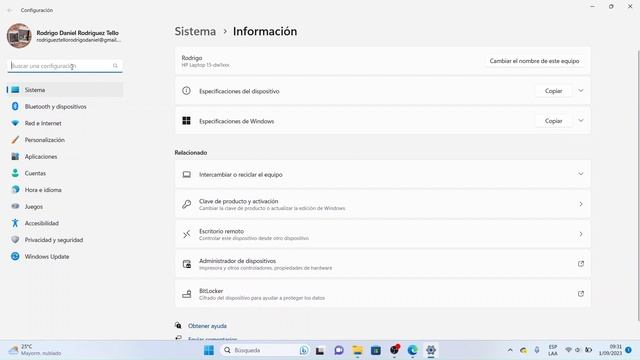
Task: Click the Windows Update sync icon
Action: pos(15,256)
